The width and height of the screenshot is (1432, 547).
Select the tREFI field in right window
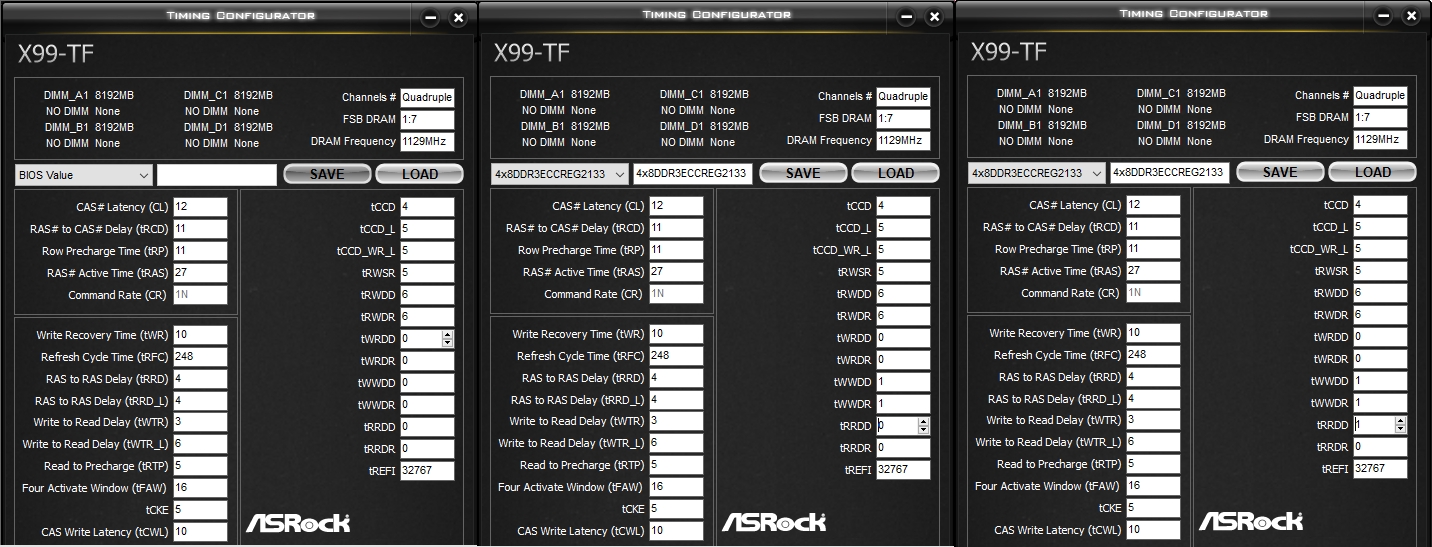point(1380,469)
